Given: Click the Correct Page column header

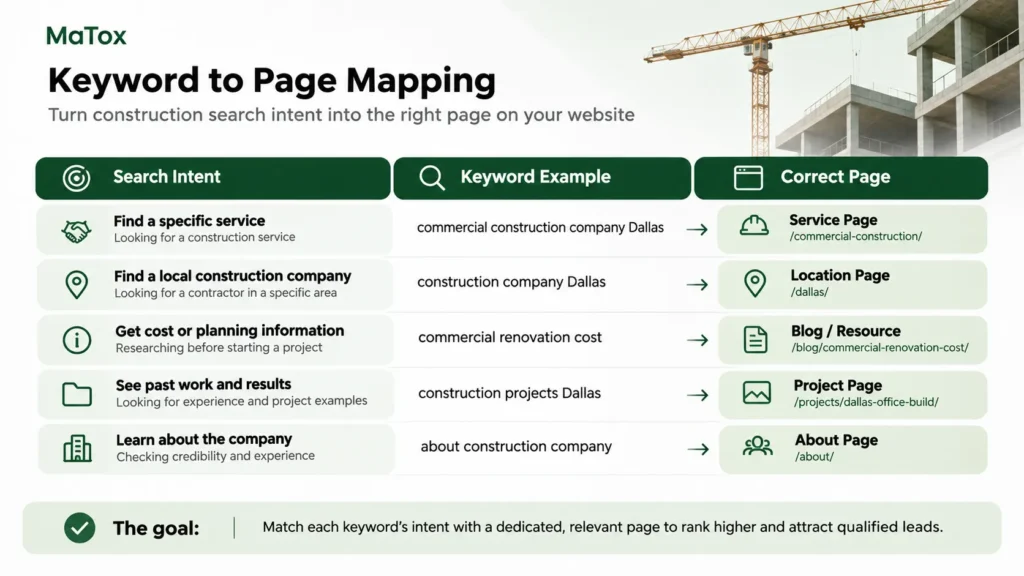Looking at the screenshot, I should 841,178.
